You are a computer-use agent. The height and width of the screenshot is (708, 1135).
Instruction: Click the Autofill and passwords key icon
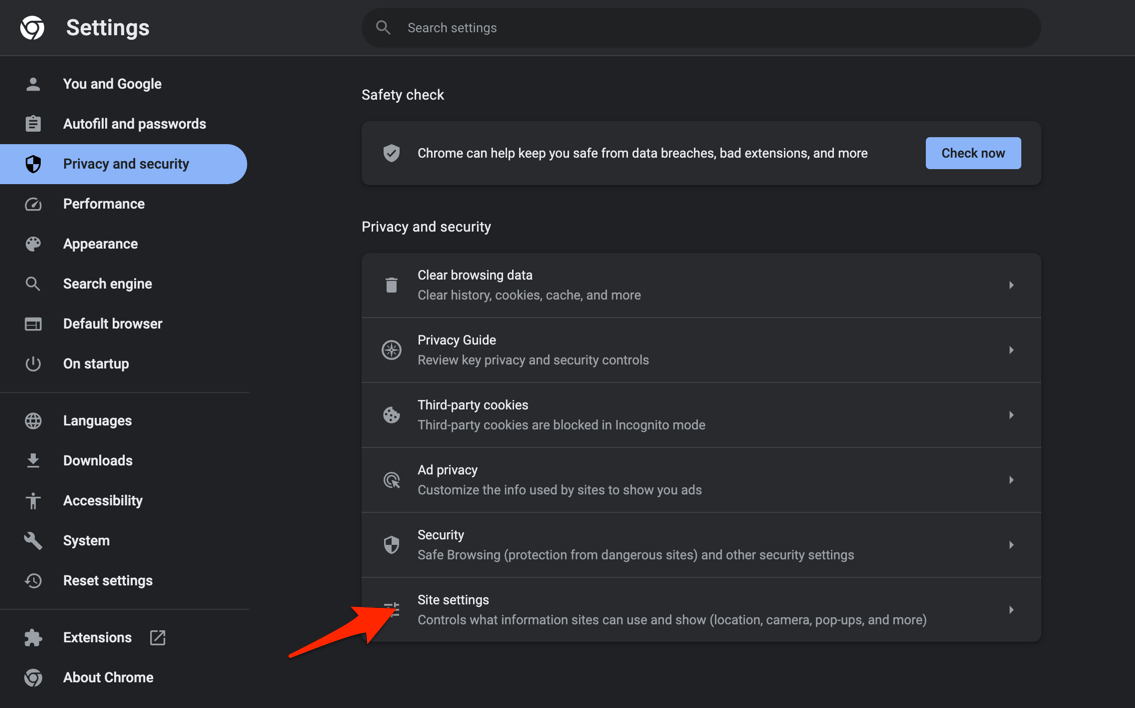click(33, 123)
